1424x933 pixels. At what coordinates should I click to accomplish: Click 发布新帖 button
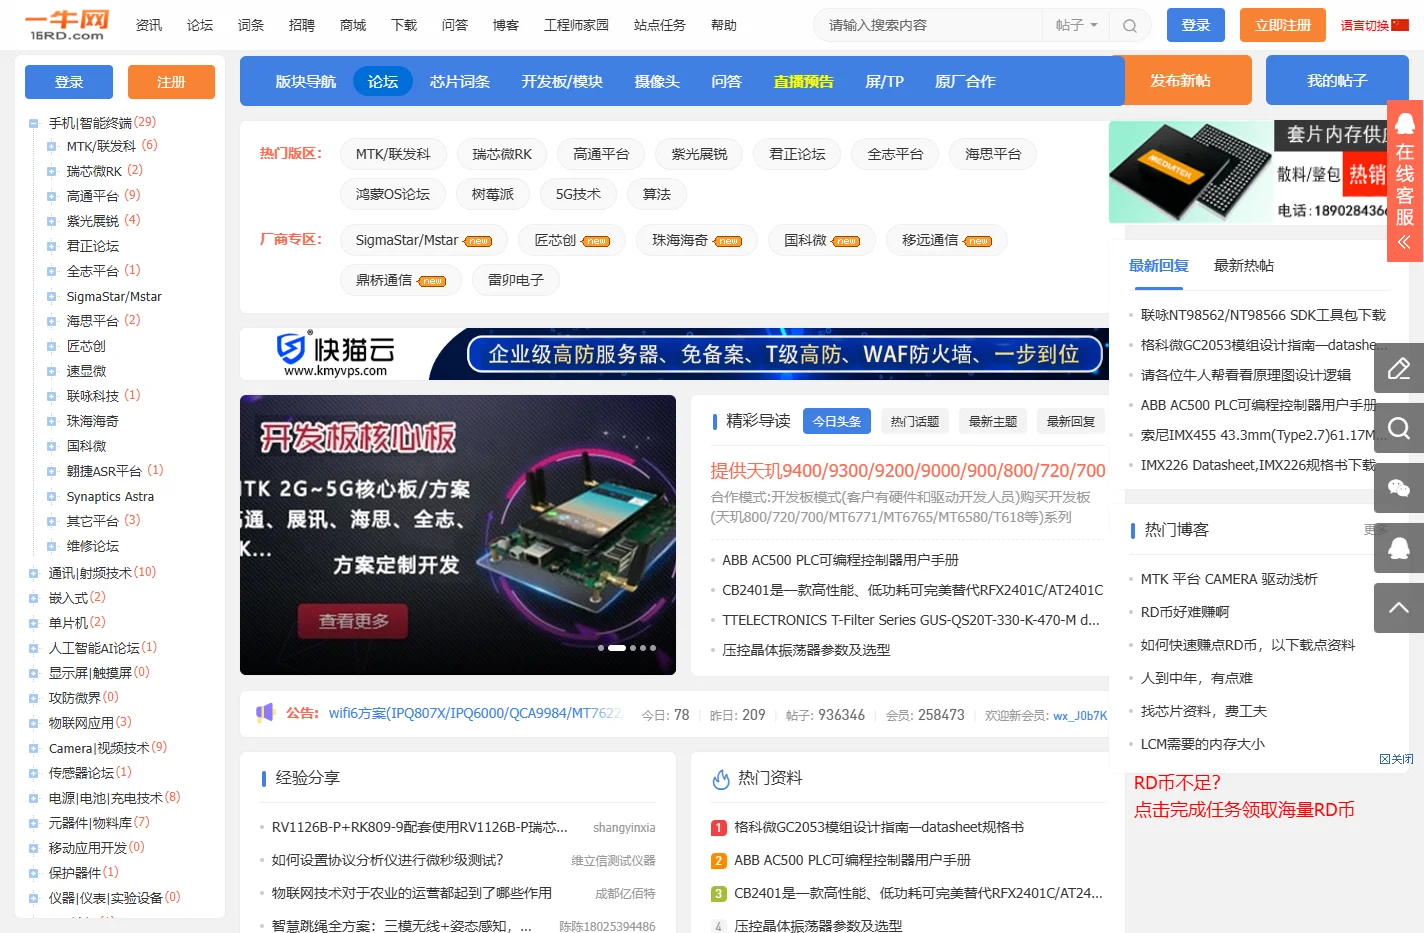[1181, 80]
